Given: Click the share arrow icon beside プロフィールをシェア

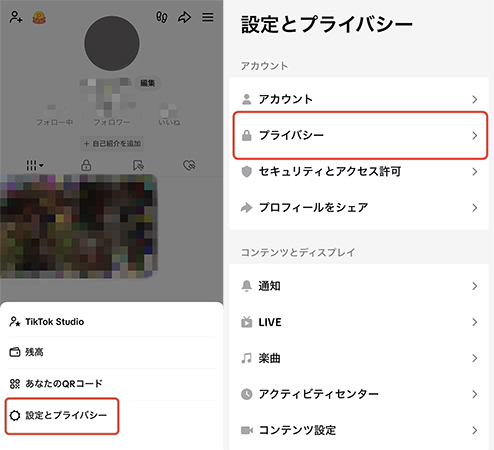Looking at the screenshot, I should pos(247,208).
